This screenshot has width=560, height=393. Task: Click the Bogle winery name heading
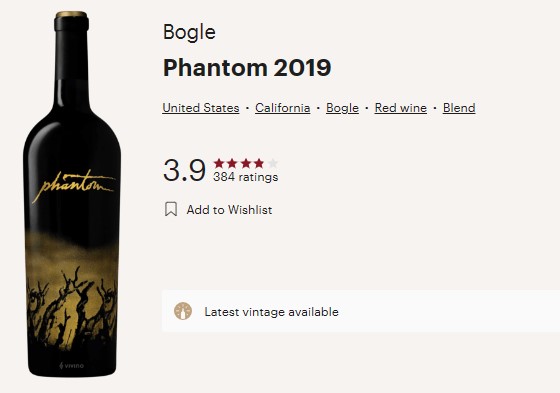pyautogui.click(x=189, y=33)
